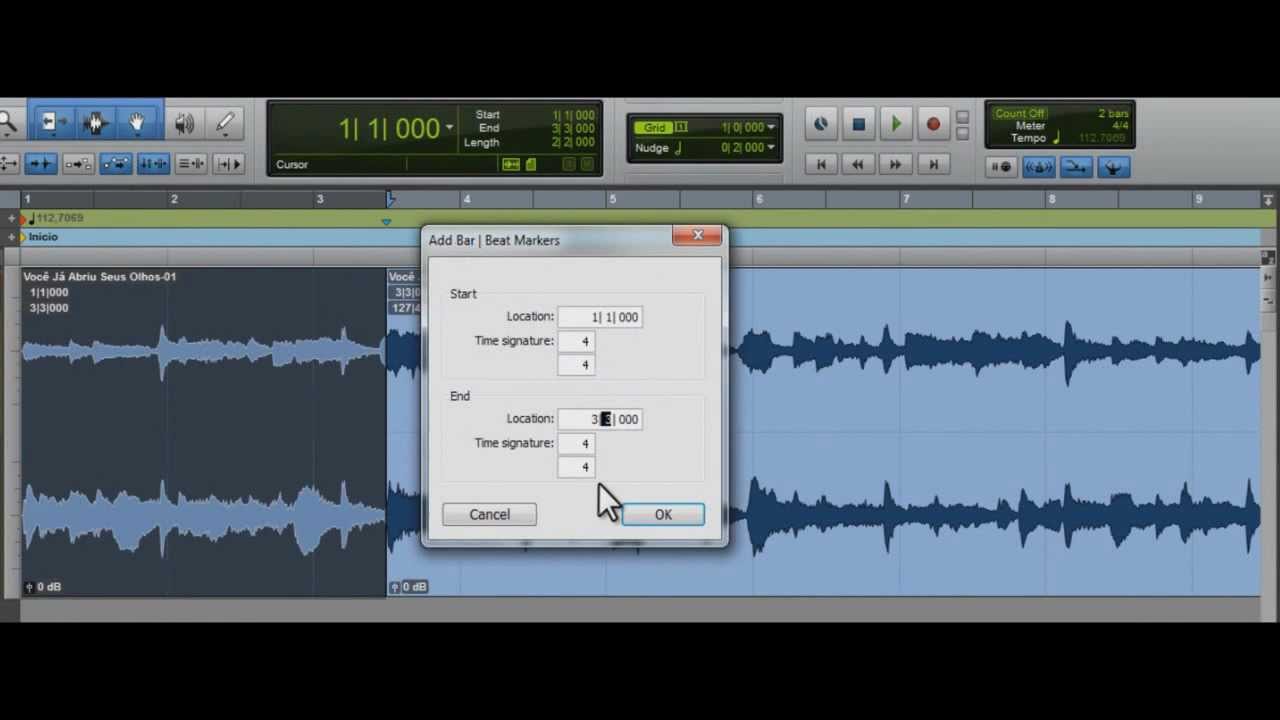
Task: Open main counter format dropdown arrow
Action: click(450, 127)
